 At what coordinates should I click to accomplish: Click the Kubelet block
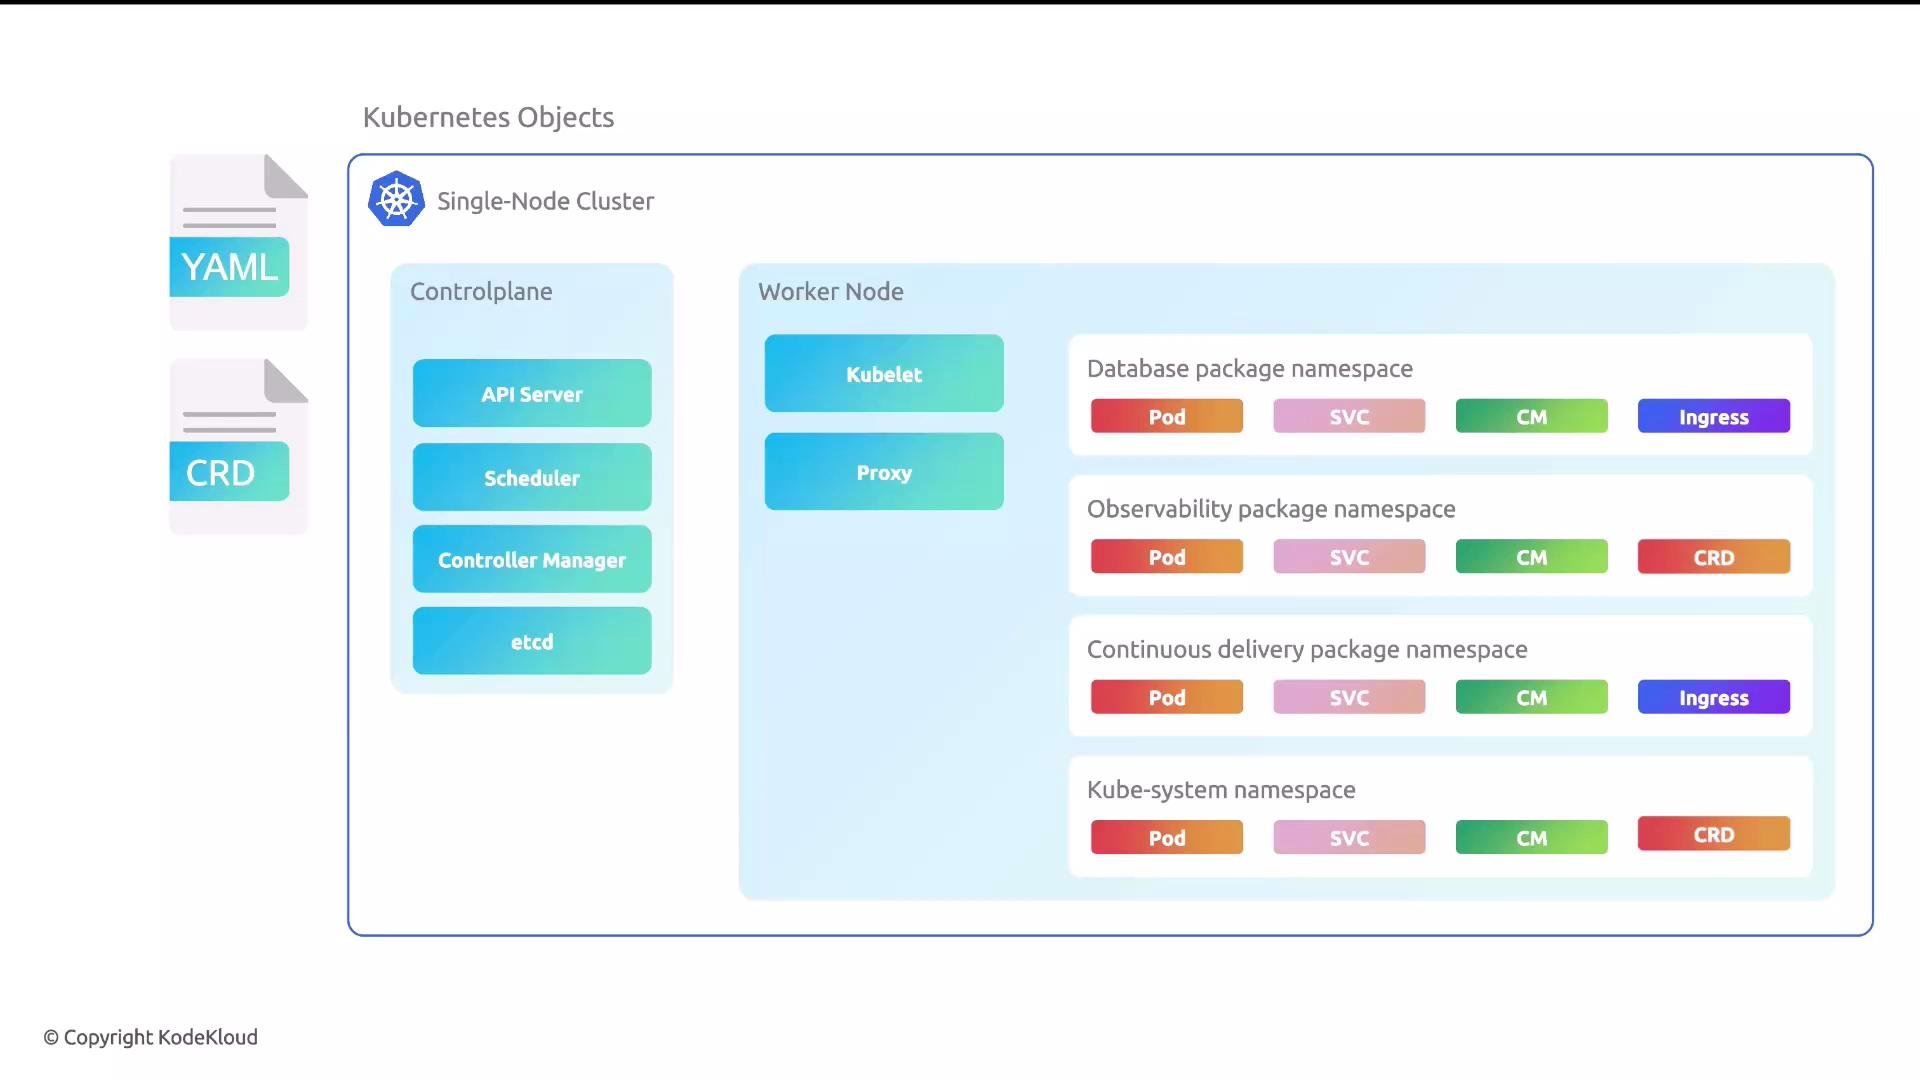click(884, 373)
